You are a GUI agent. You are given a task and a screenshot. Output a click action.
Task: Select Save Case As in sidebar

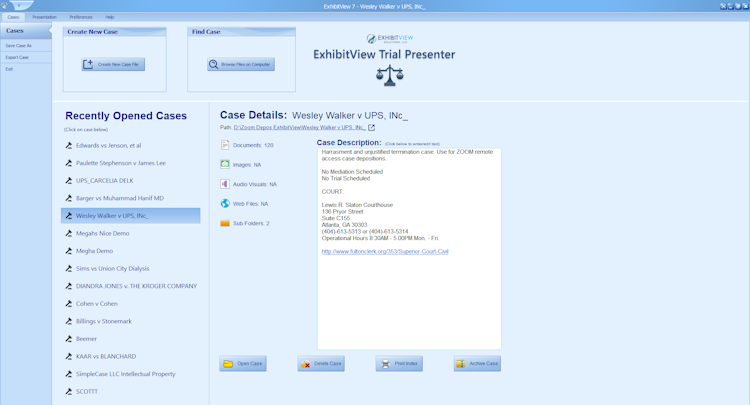point(19,45)
